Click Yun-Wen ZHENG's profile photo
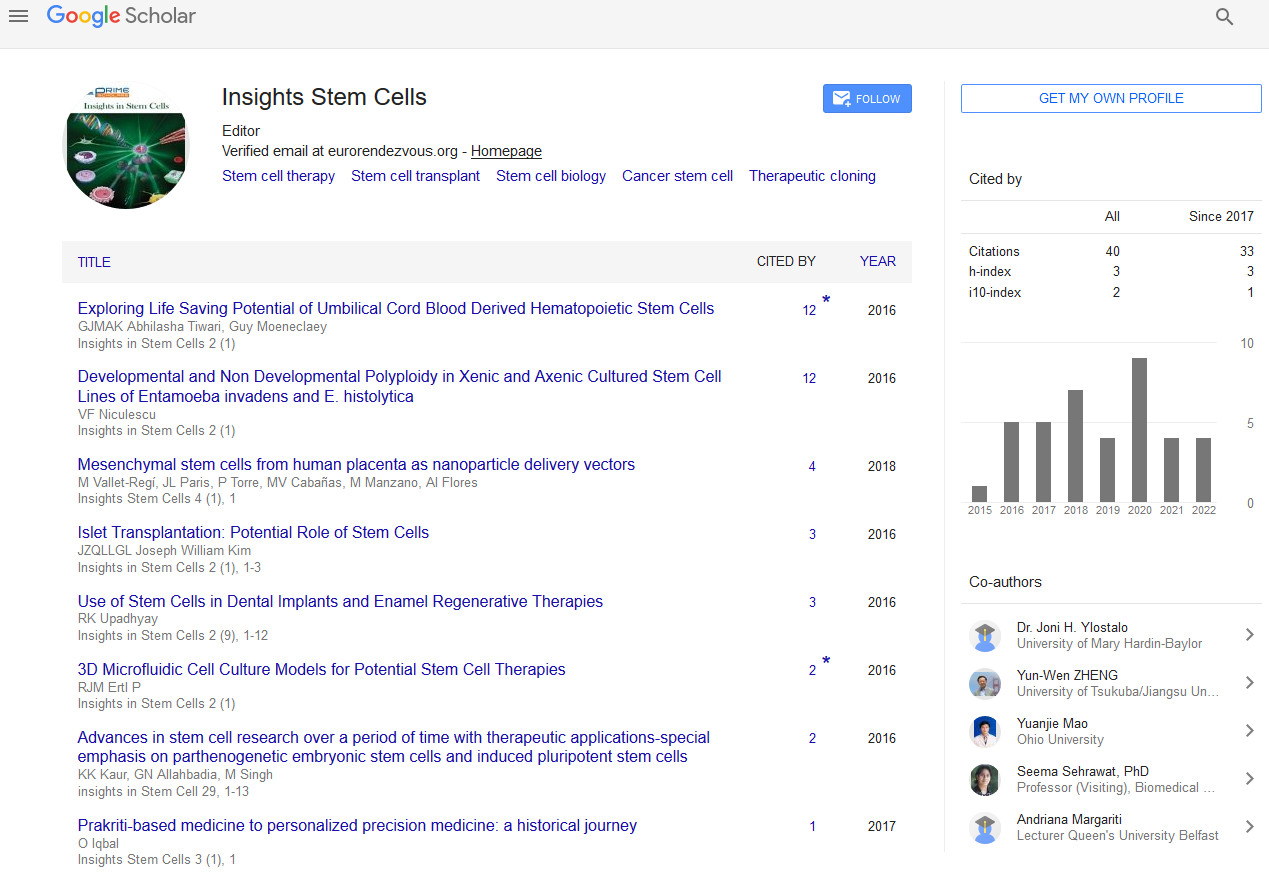The width and height of the screenshot is (1269, 877). pyautogui.click(x=985, y=683)
